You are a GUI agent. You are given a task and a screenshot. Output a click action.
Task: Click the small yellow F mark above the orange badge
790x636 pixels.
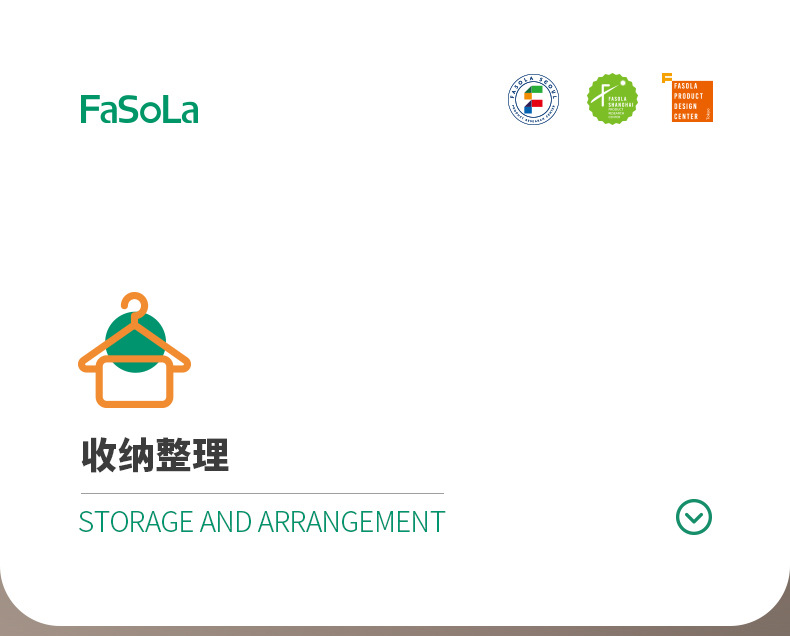tap(667, 78)
